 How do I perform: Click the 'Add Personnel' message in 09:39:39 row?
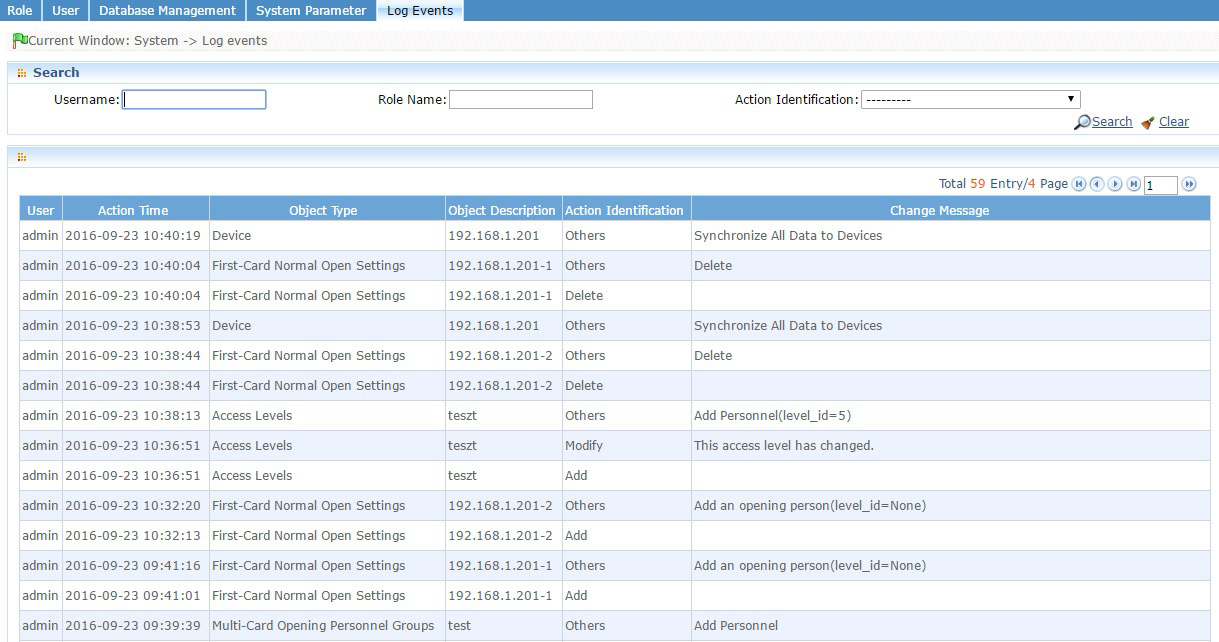[736, 626]
